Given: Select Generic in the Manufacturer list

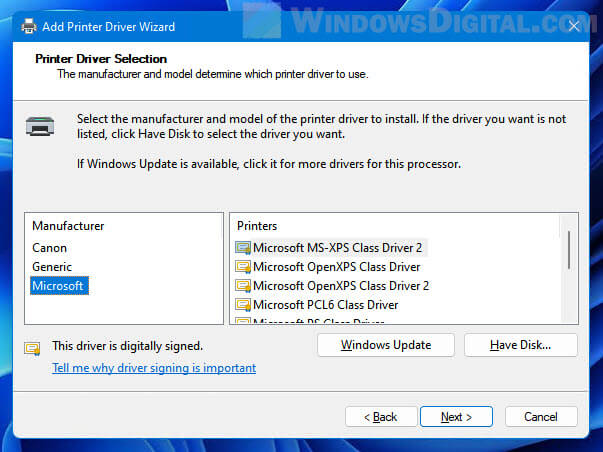Looking at the screenshot, I should (x=52, y=267).
